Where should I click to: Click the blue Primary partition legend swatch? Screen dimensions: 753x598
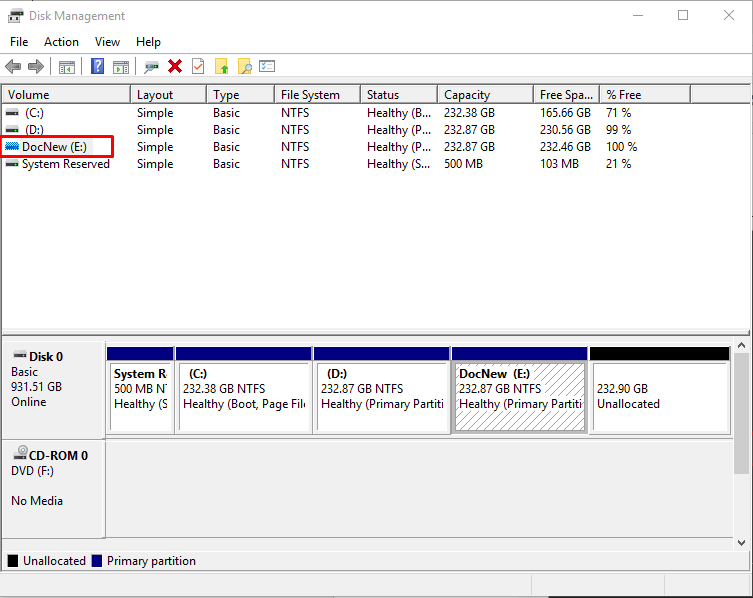coord(97,561)
